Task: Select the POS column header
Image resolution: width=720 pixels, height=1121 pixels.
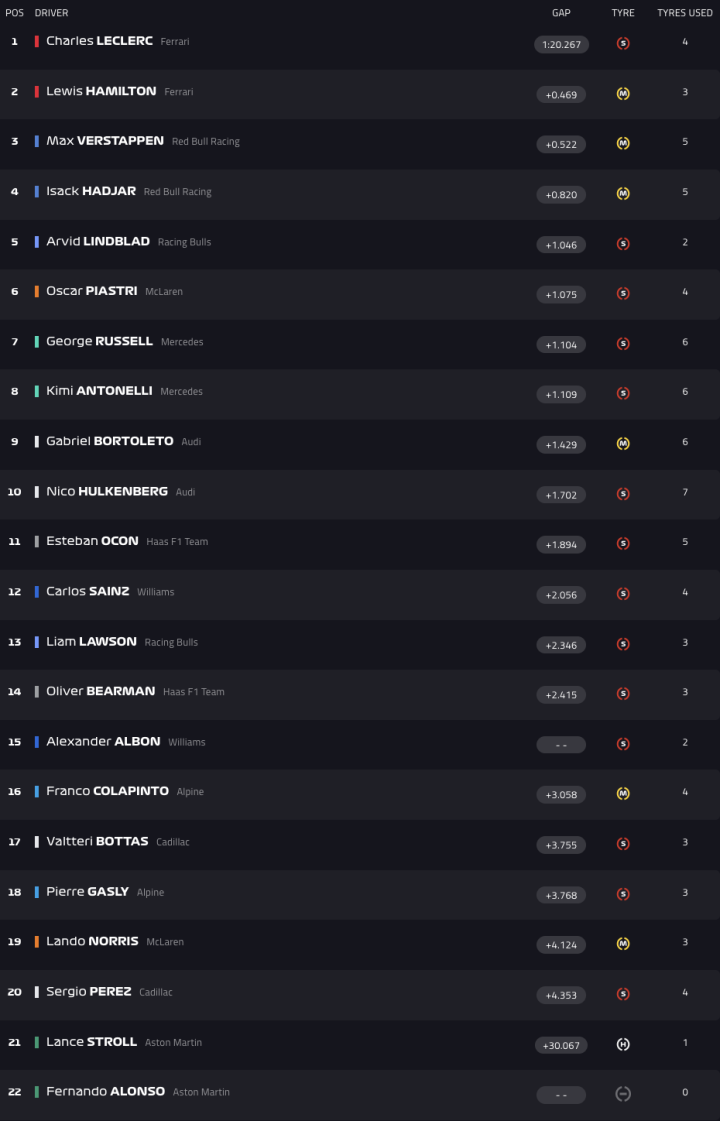Action: pos(15,13)
